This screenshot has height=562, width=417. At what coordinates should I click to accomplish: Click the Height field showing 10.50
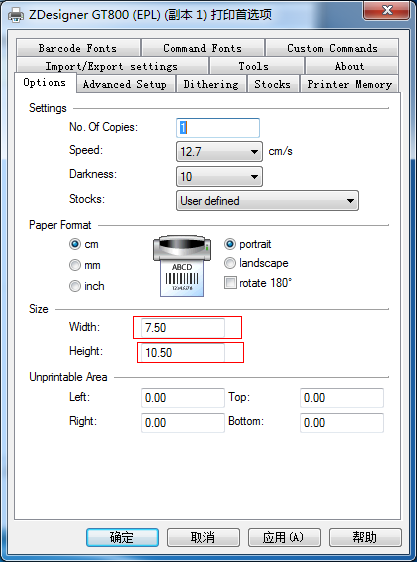[183, 352]
